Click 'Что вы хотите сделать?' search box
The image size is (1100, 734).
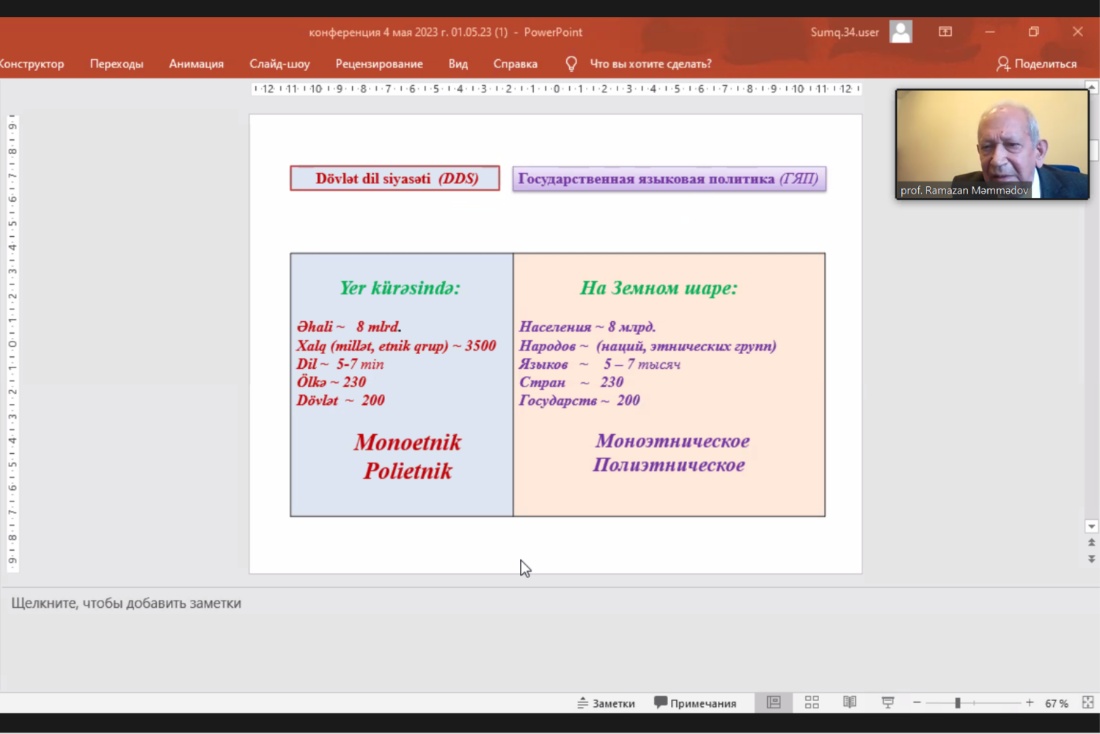(x=650, y=64)
